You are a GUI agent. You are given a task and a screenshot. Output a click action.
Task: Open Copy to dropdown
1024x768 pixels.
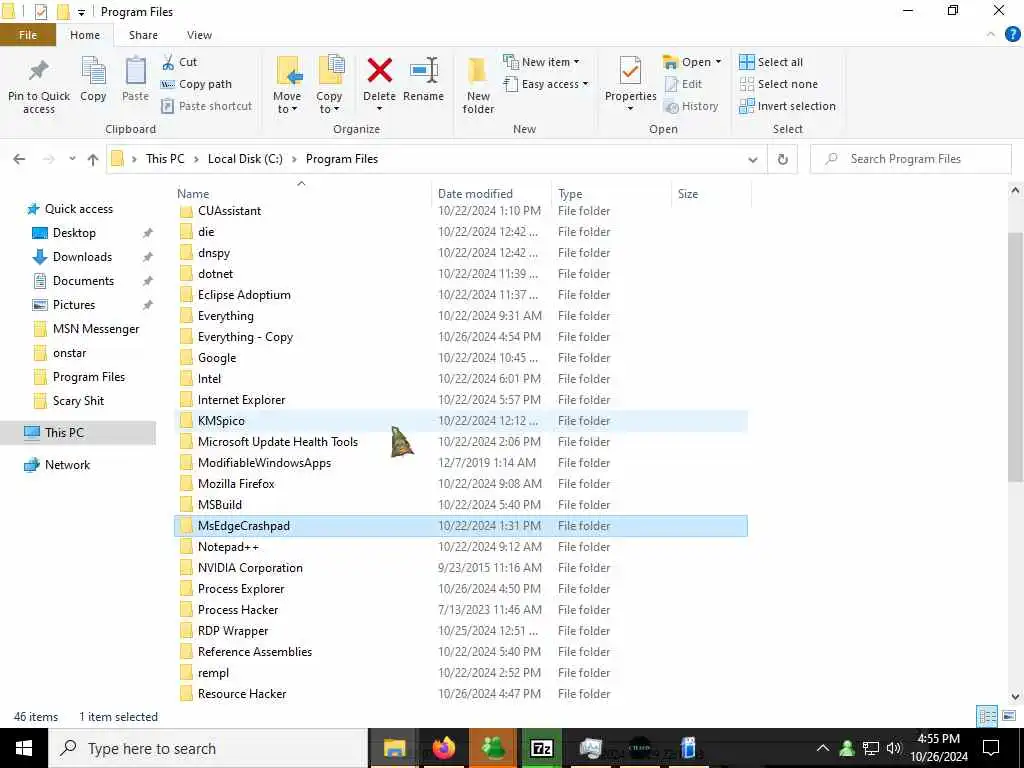click(x=329, y=86)
